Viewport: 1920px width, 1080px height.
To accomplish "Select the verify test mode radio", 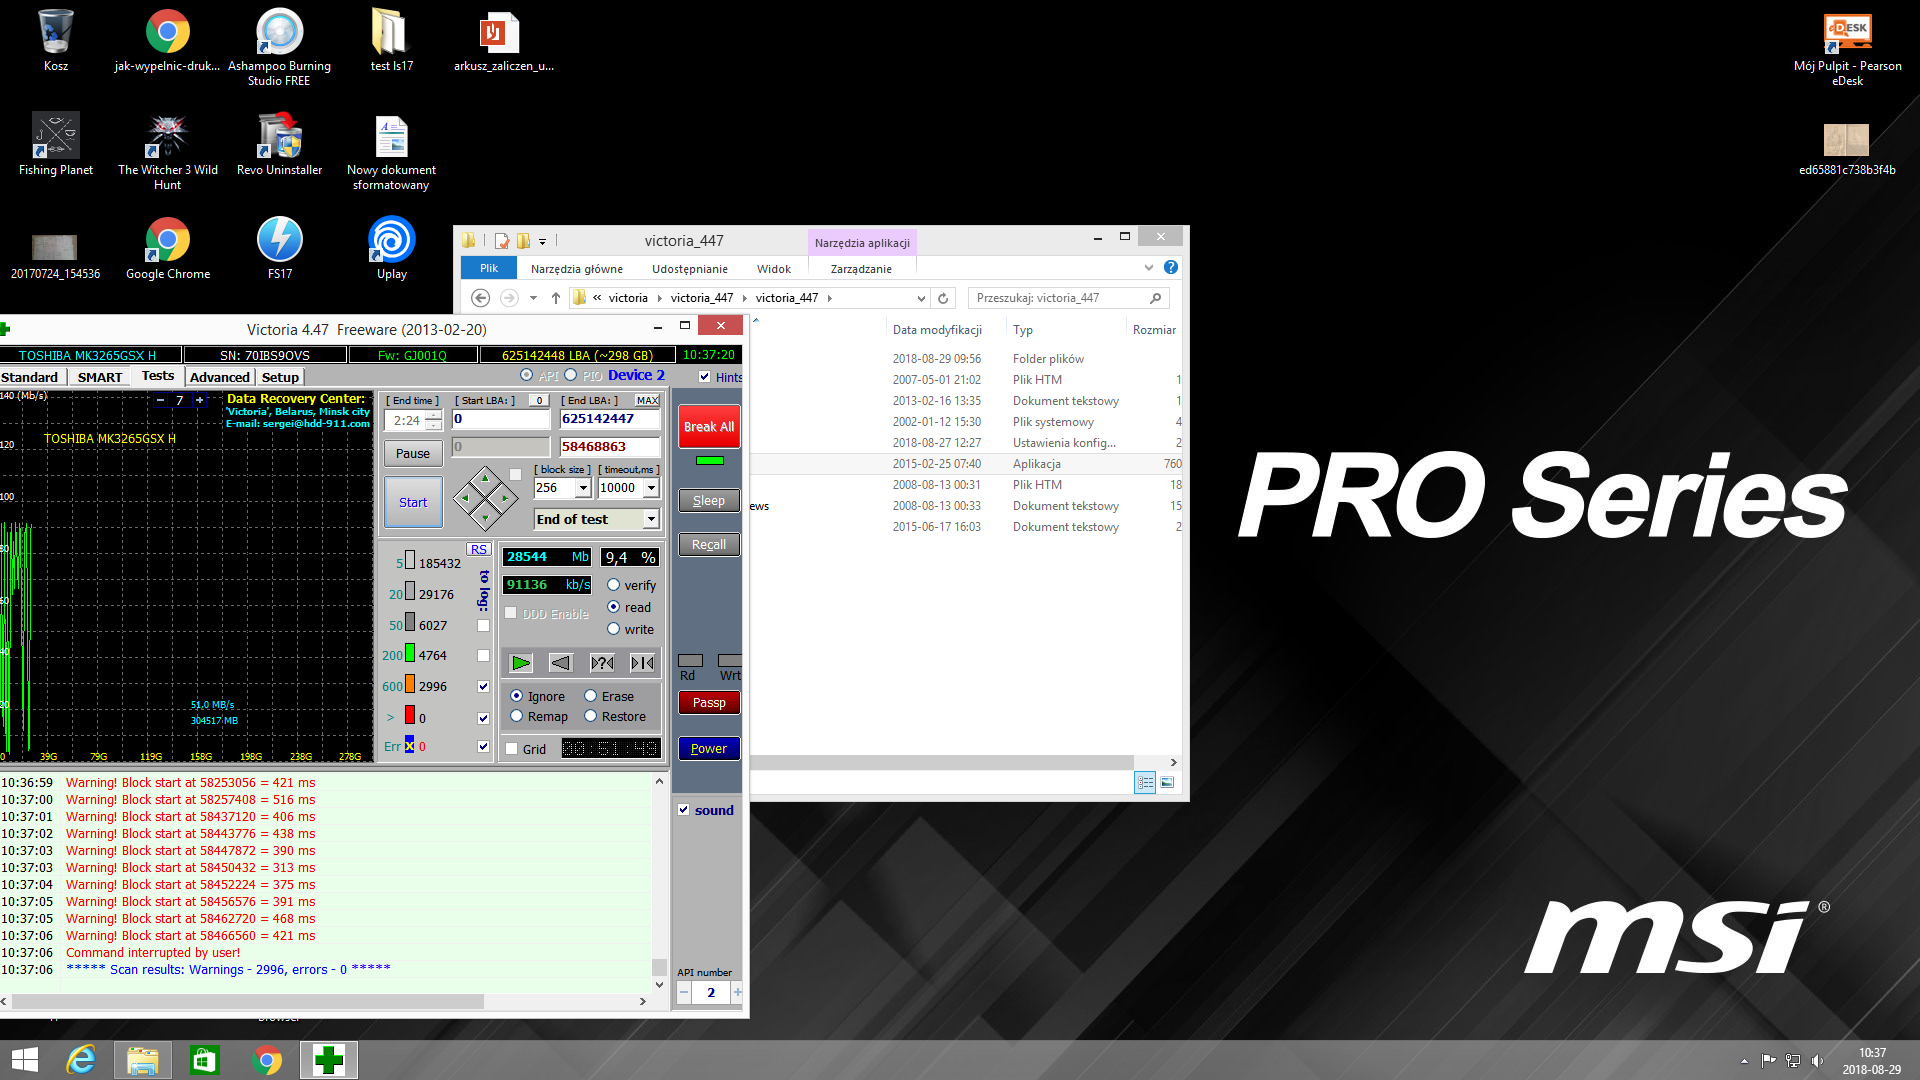I will pyautogui.click(x=614, y=585).
